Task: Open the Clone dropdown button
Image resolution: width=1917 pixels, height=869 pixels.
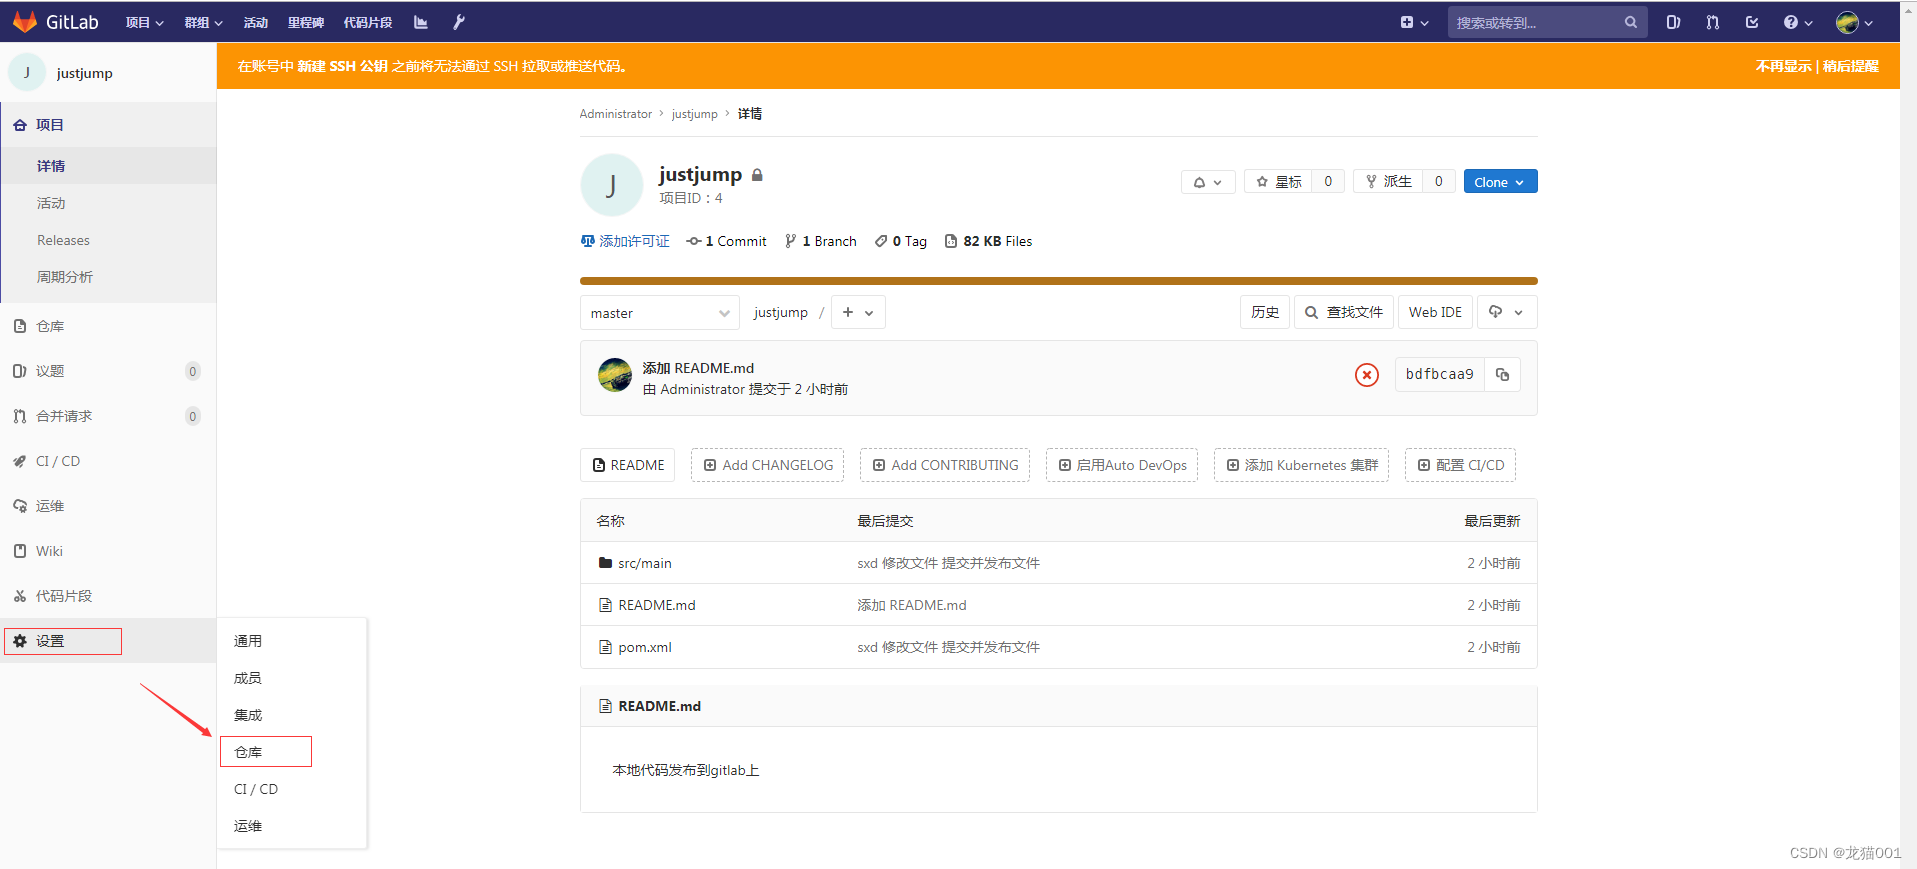Action: click(1500, 182)
